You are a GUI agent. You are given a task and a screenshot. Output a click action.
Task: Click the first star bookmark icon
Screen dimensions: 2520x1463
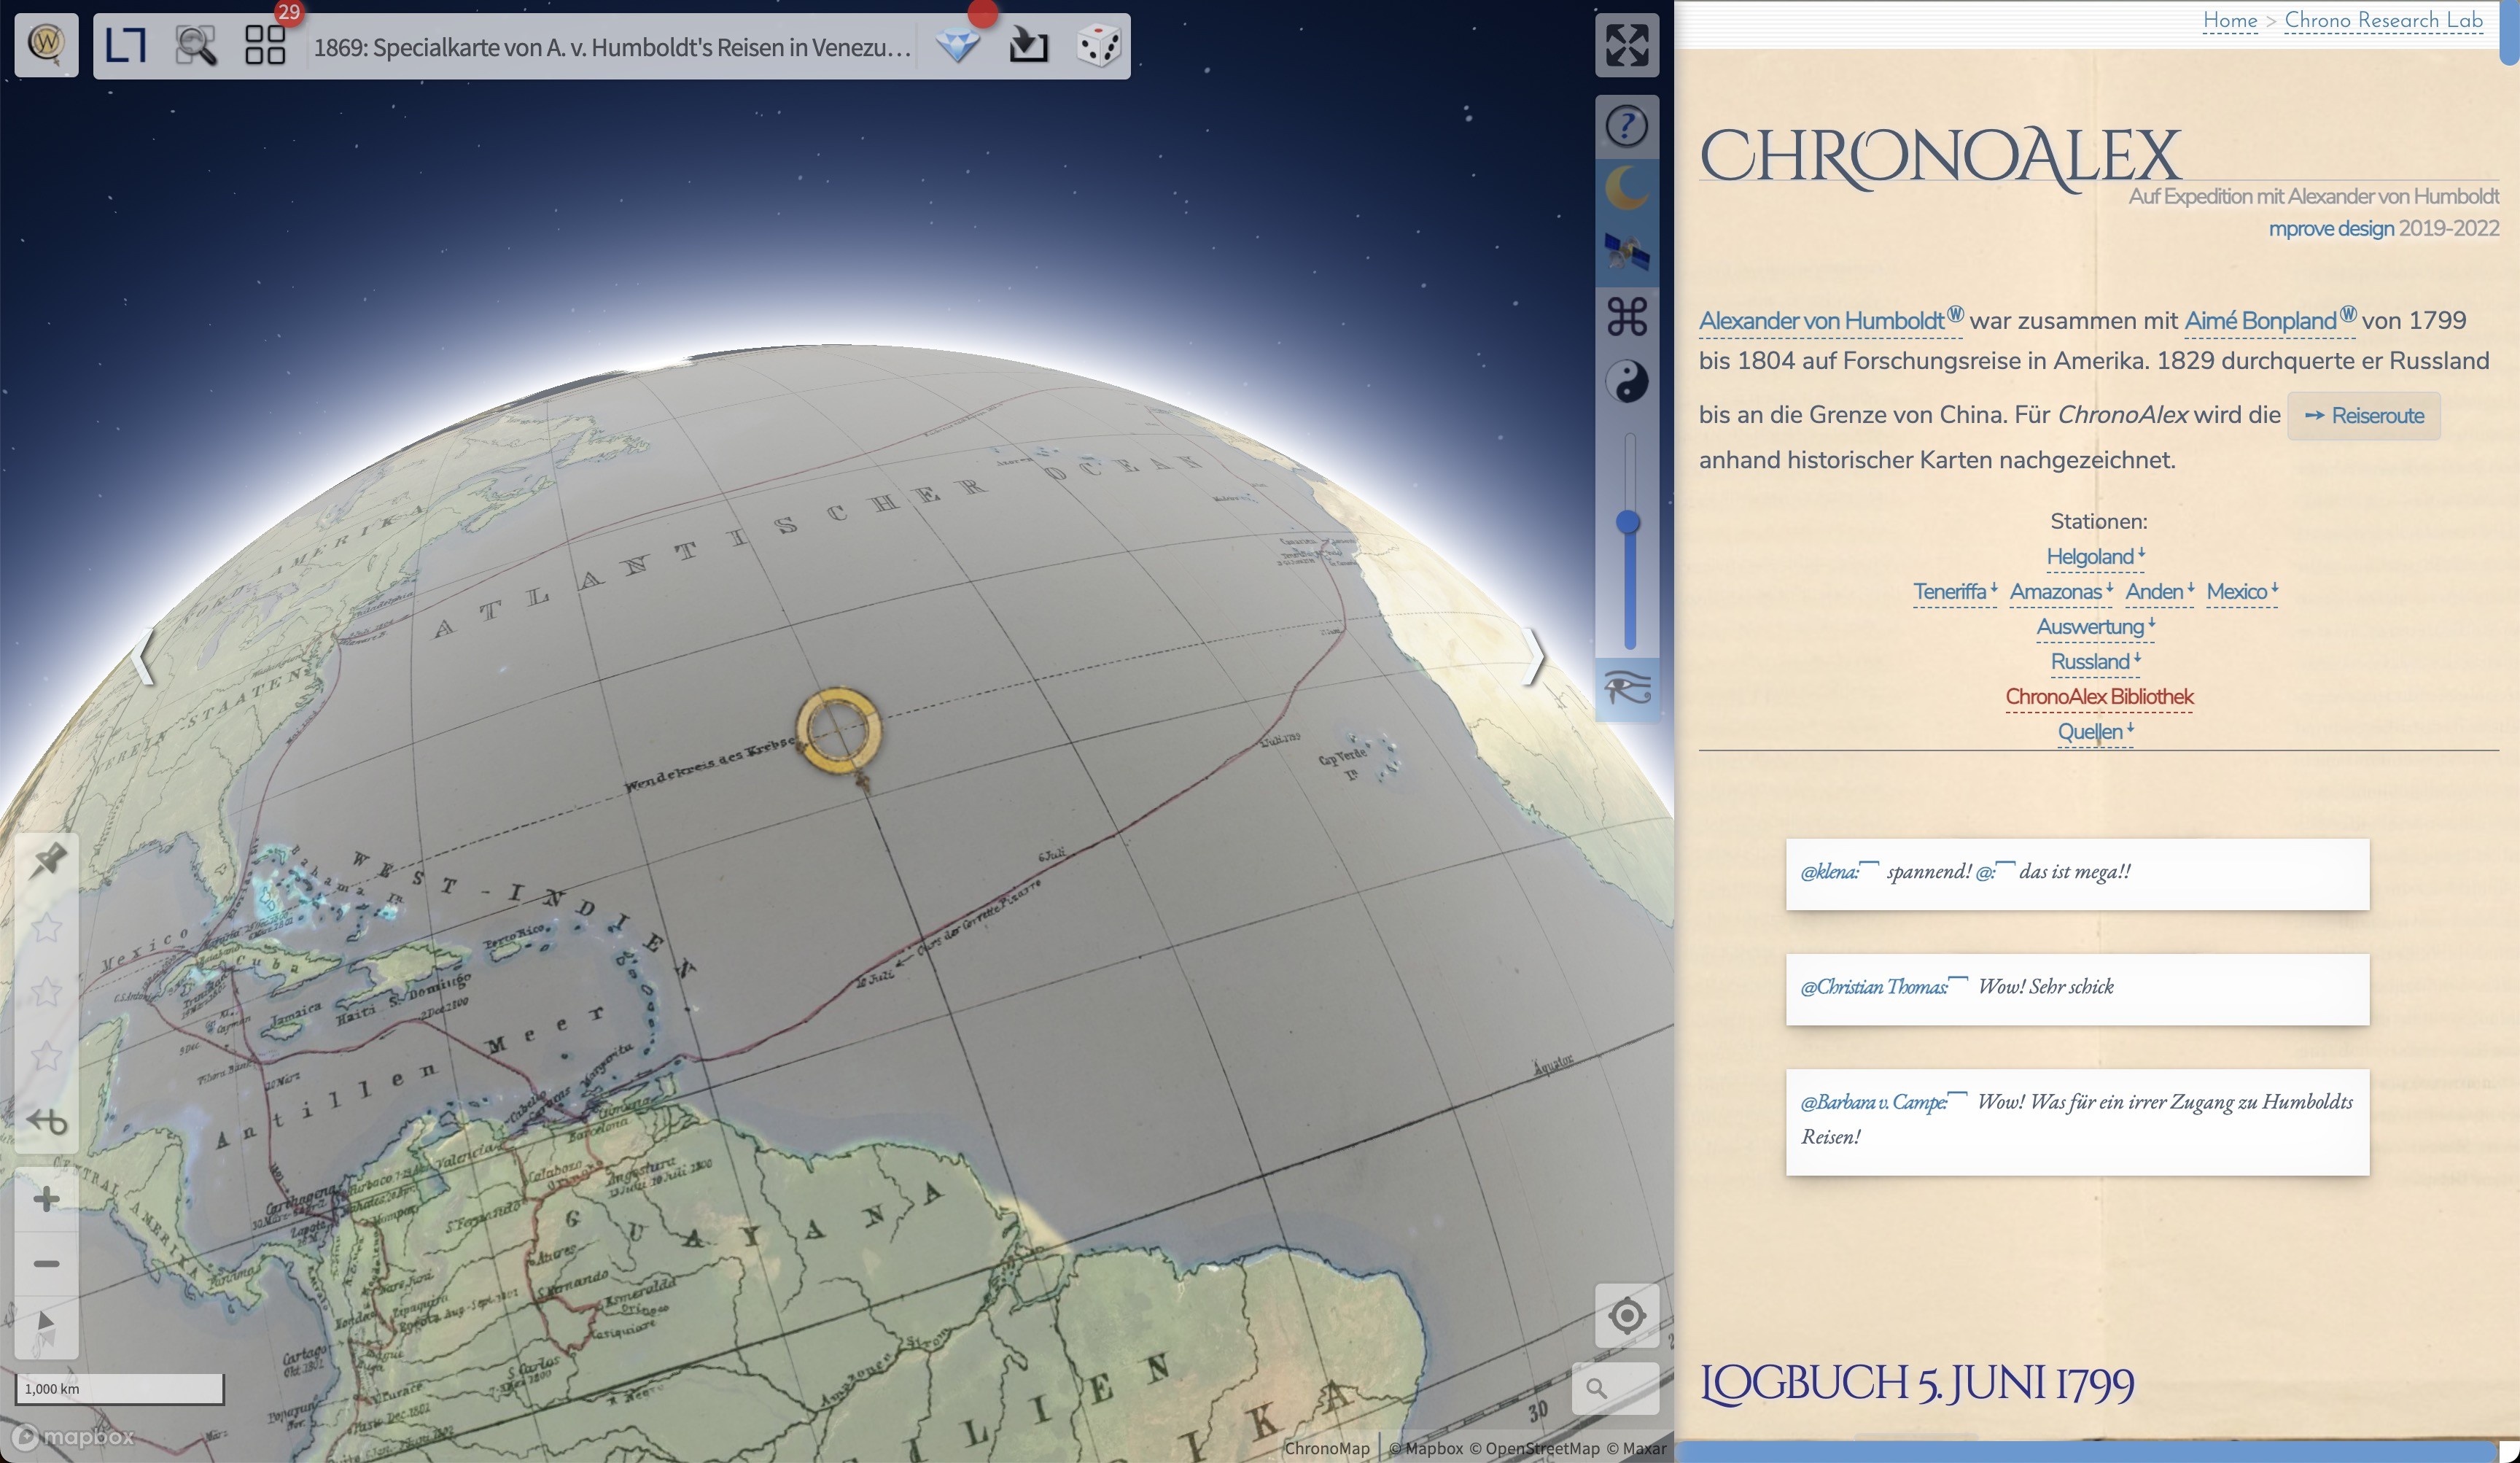pyautogui.click(x=47, y=927)
